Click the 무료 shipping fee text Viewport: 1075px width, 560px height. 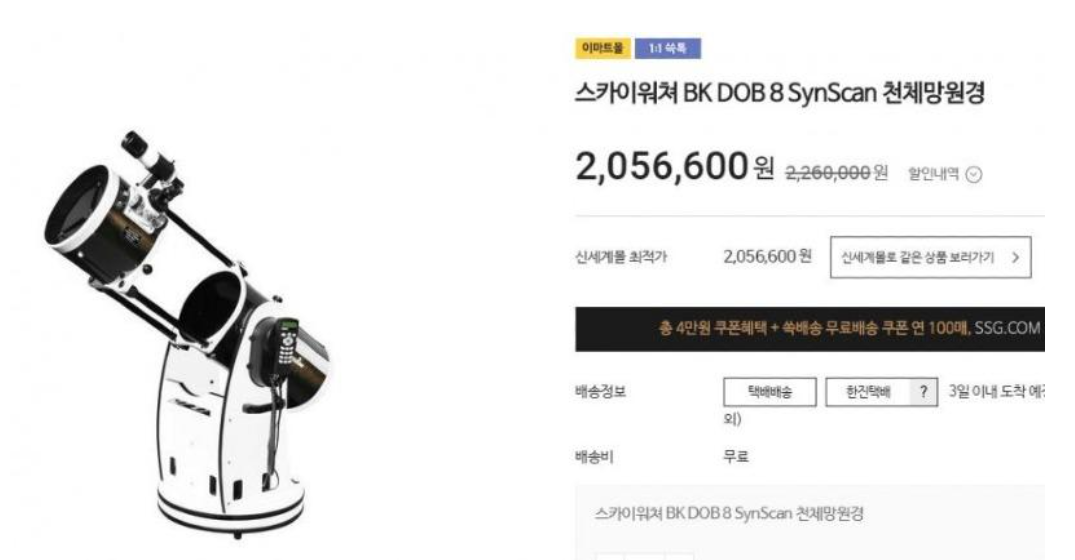coord(736,456)
